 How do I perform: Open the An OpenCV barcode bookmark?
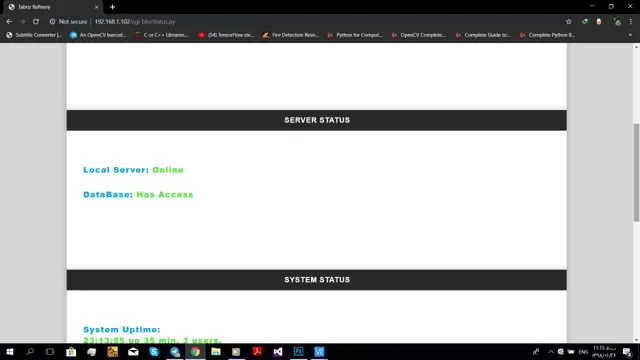click(x=98, y=35)
